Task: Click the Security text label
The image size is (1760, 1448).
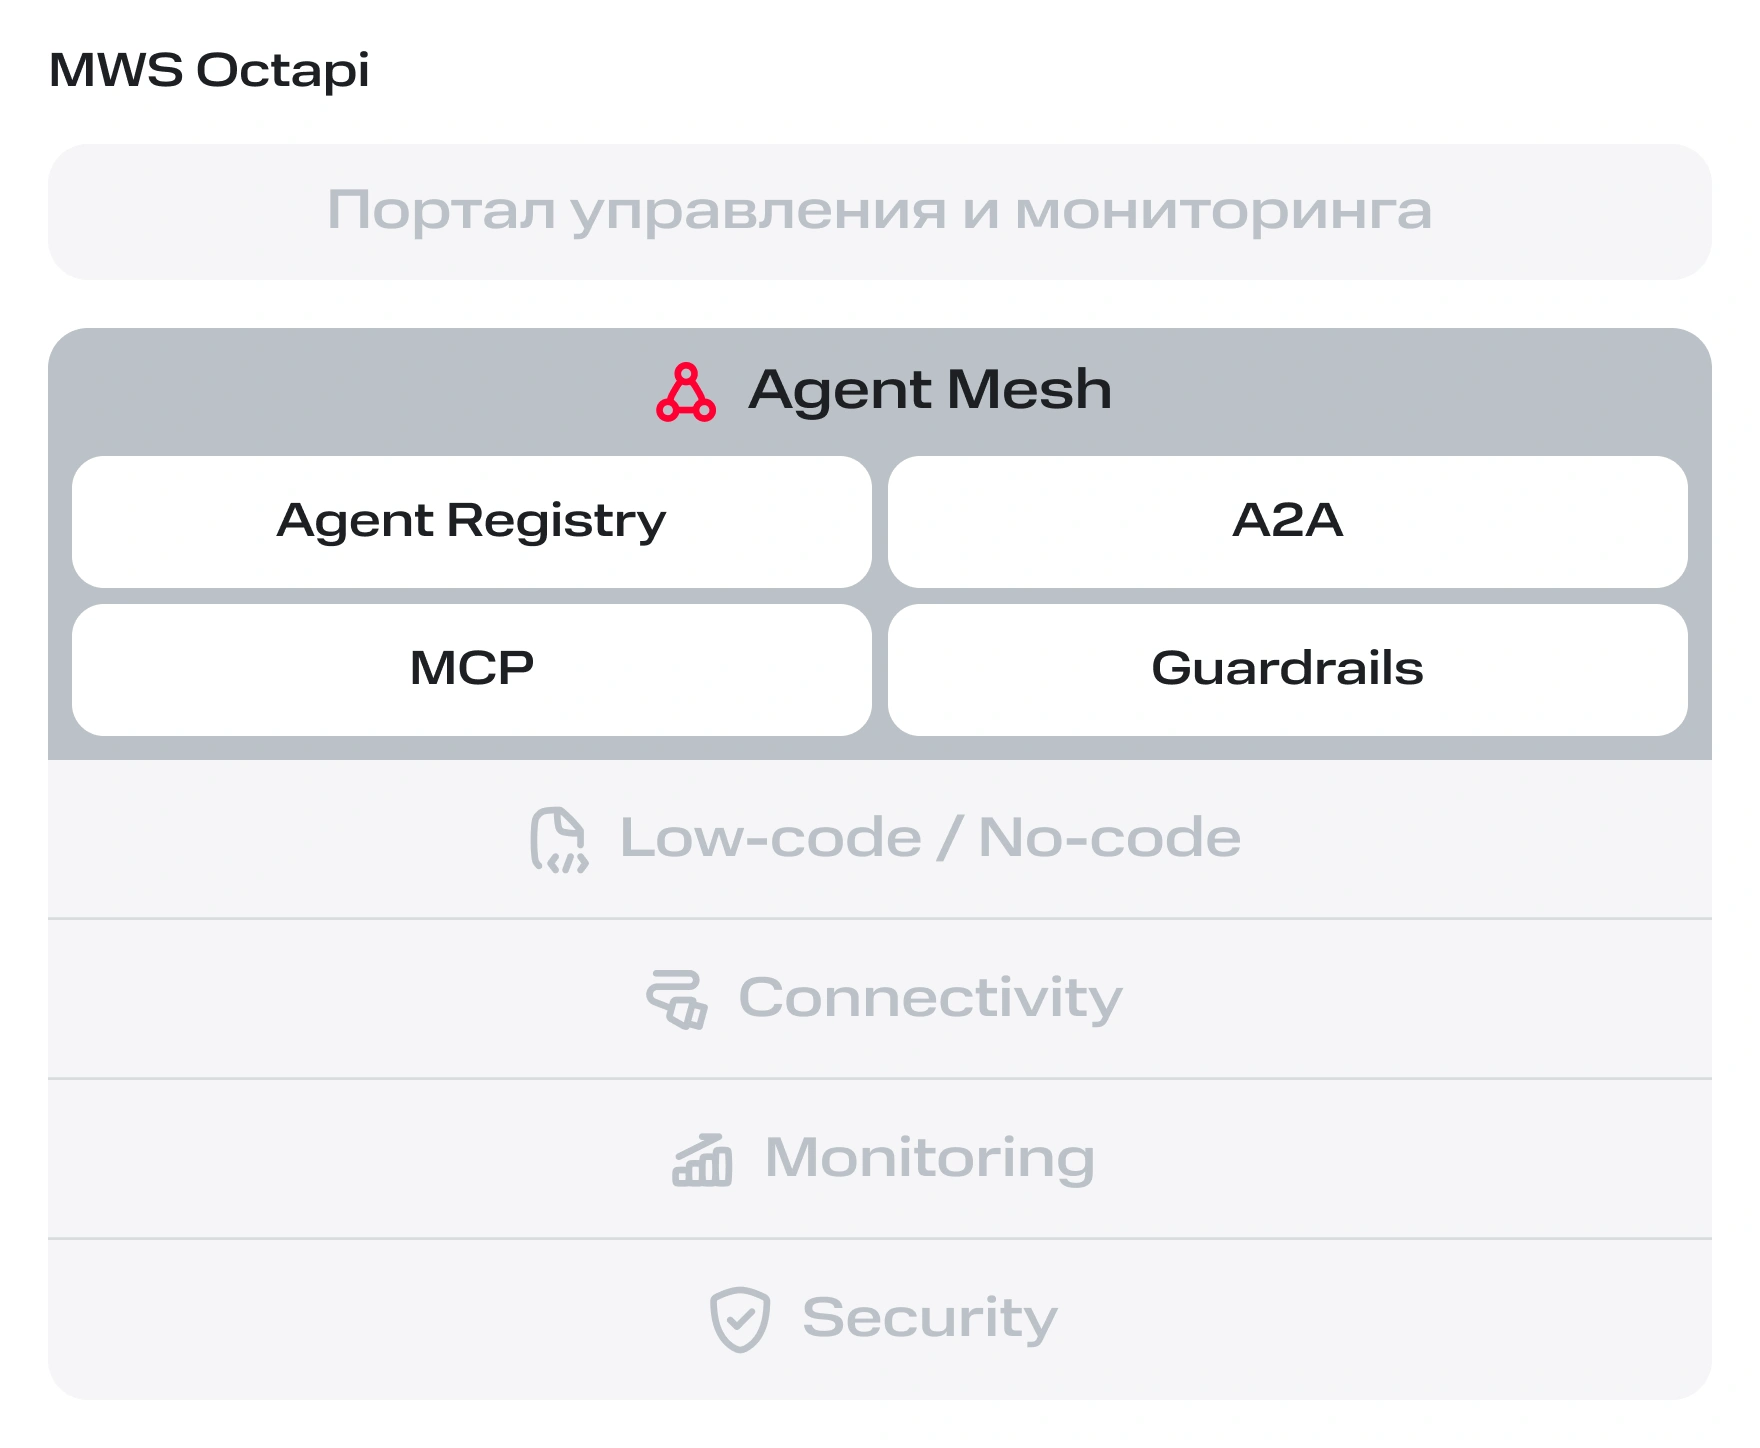Action: point(930,1319)
